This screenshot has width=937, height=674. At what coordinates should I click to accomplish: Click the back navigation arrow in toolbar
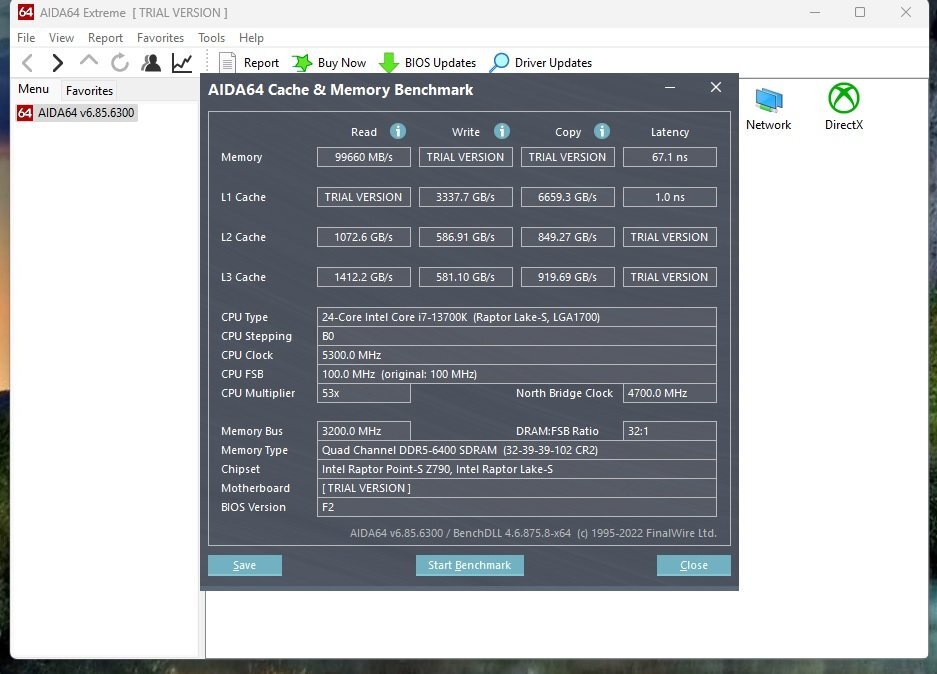tap(27, 63)
